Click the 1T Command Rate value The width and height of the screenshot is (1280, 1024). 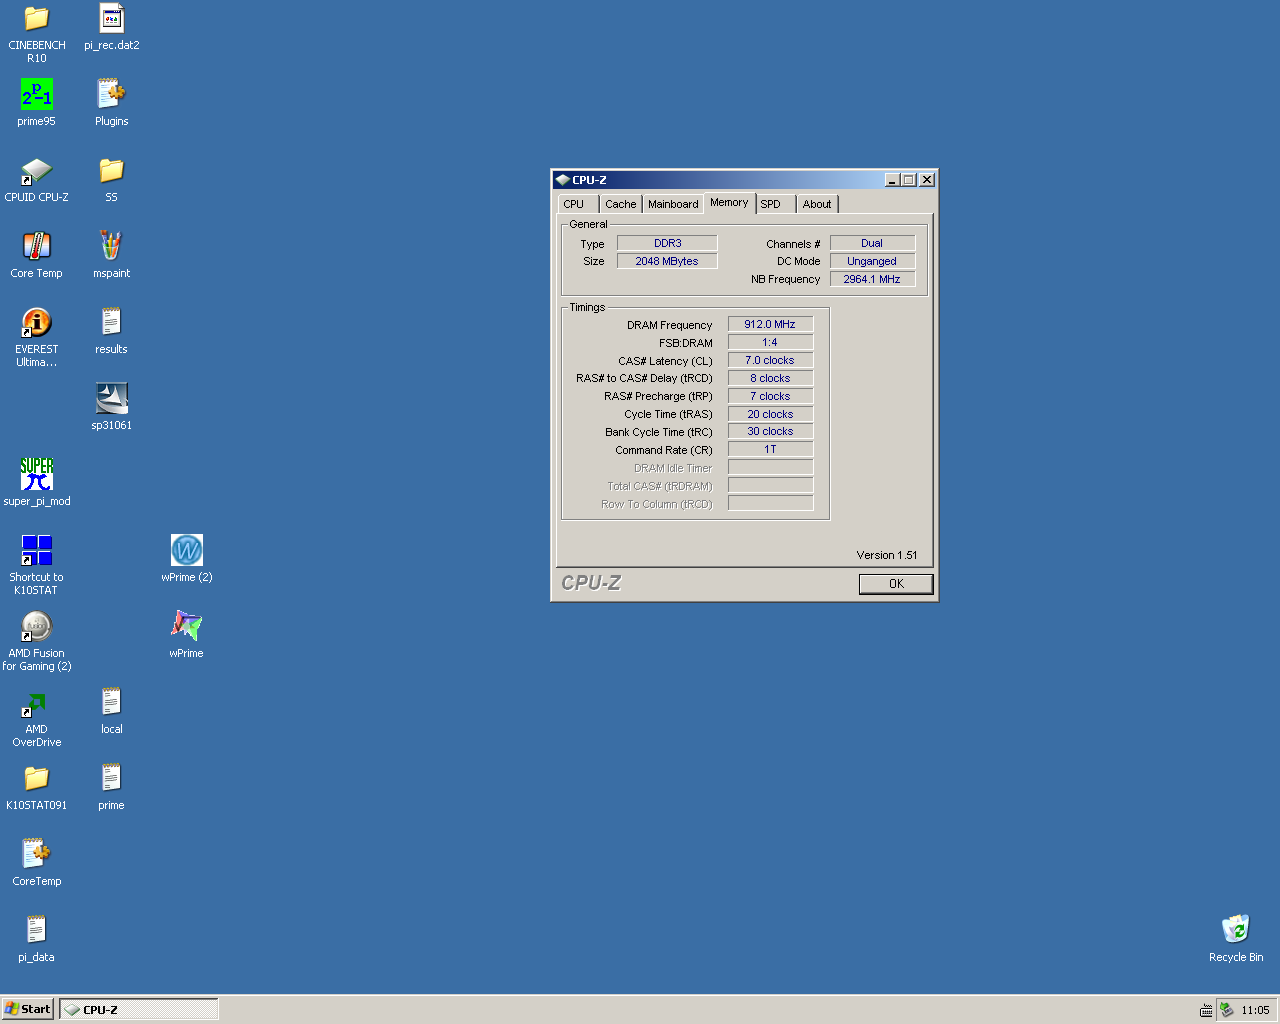(770, 449)
